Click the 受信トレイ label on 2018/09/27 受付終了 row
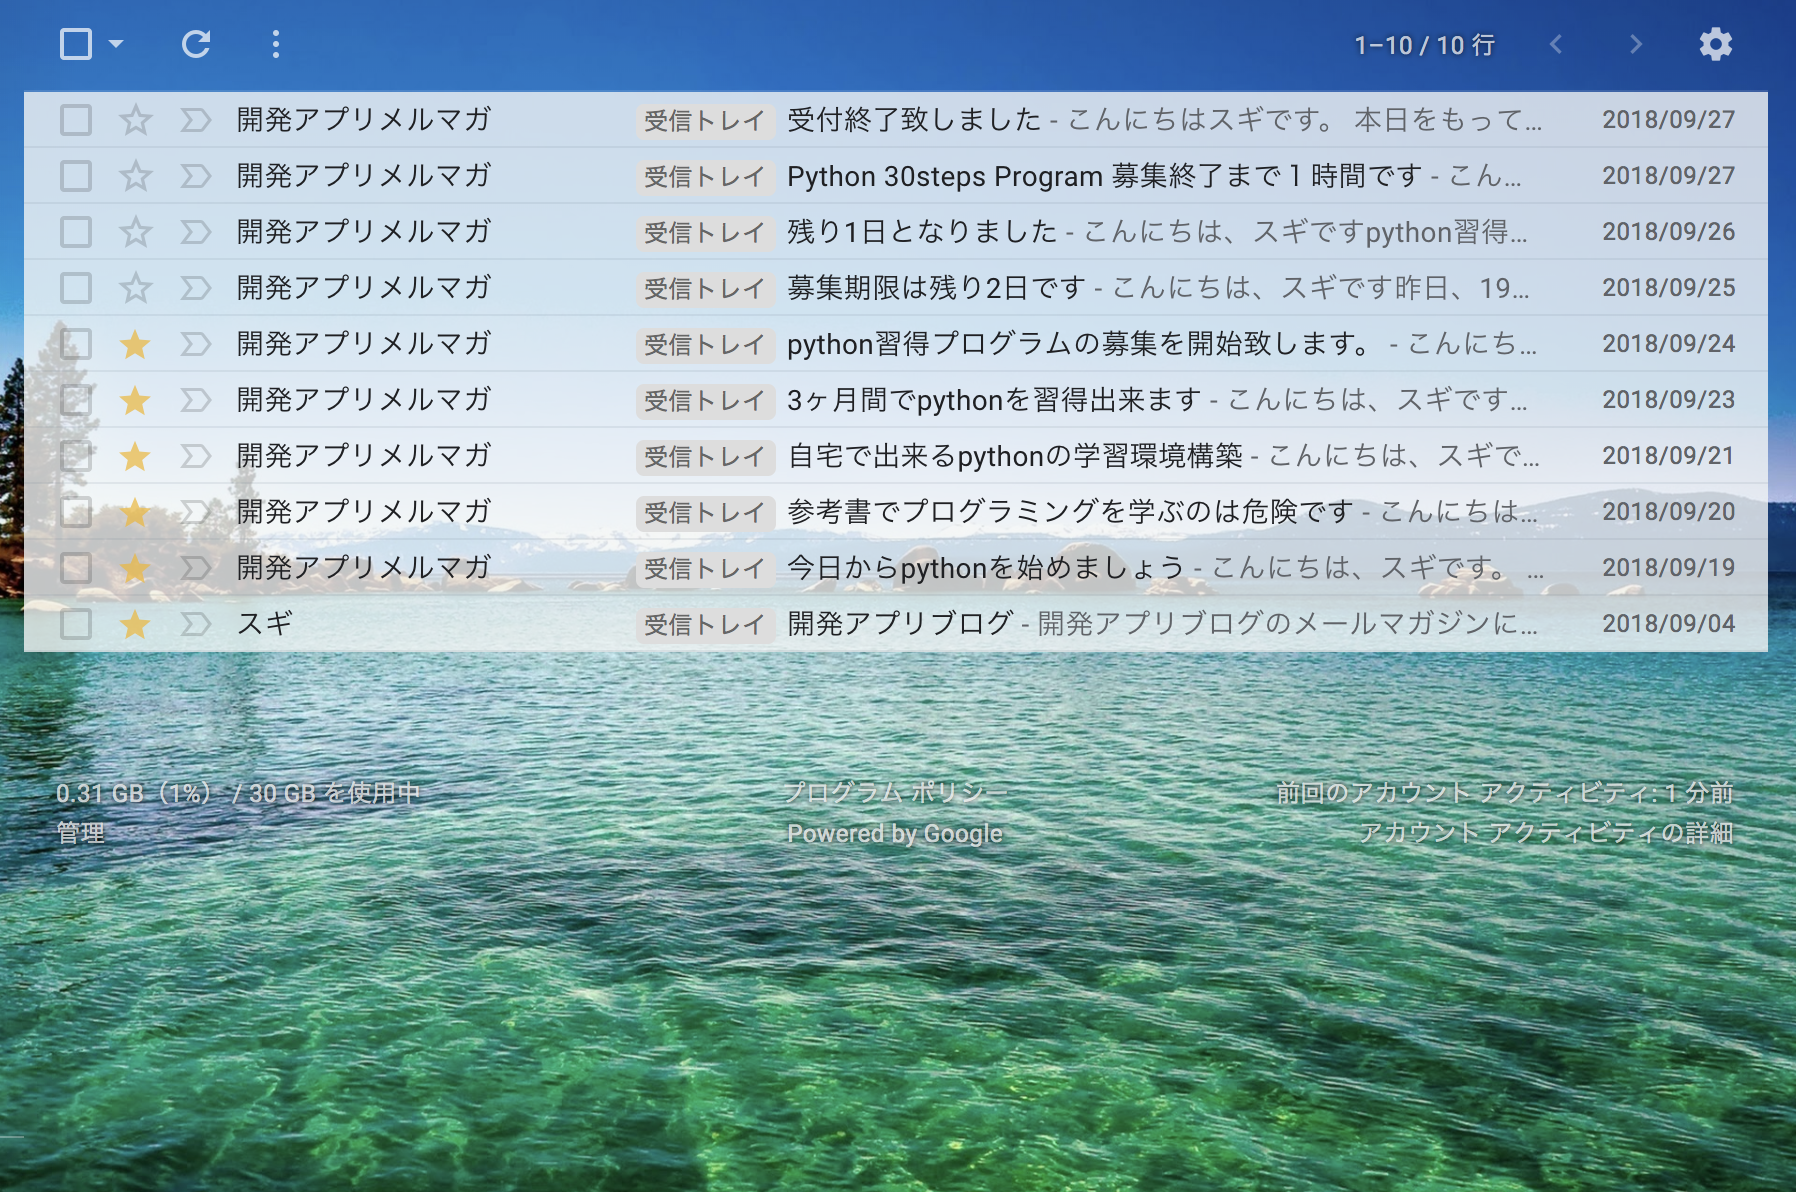Image resolution: width=1796 pixels, height=1192 pixels. click(x=705, y=121)
